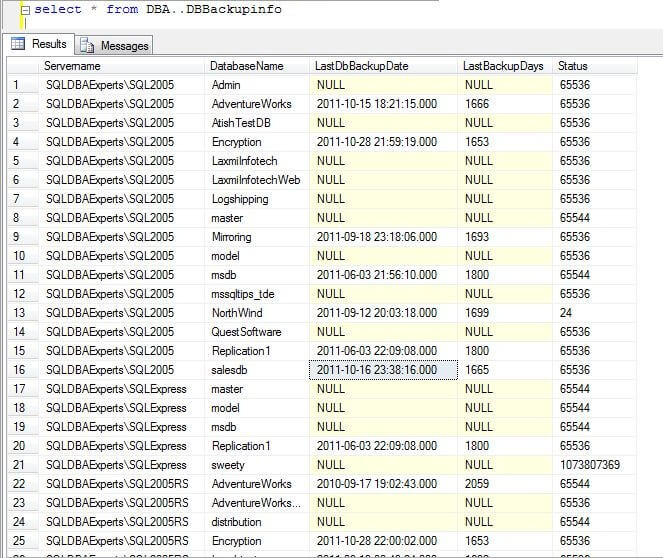Click the 1693 backup days cell
The height and width of the screenshot is (558, 663).
[x=505, y=237]
